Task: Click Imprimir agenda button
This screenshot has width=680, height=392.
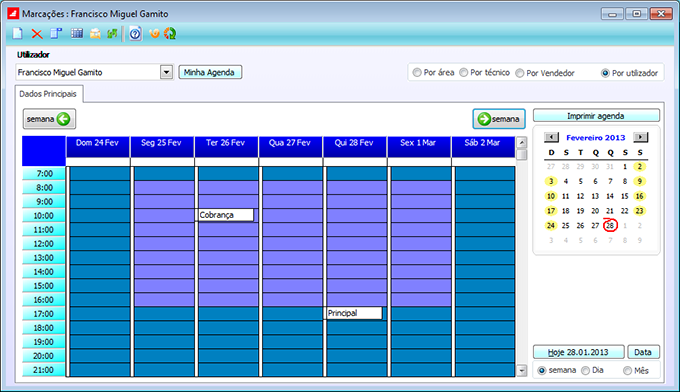Action: pyautogui.click(x=596, y=116)
